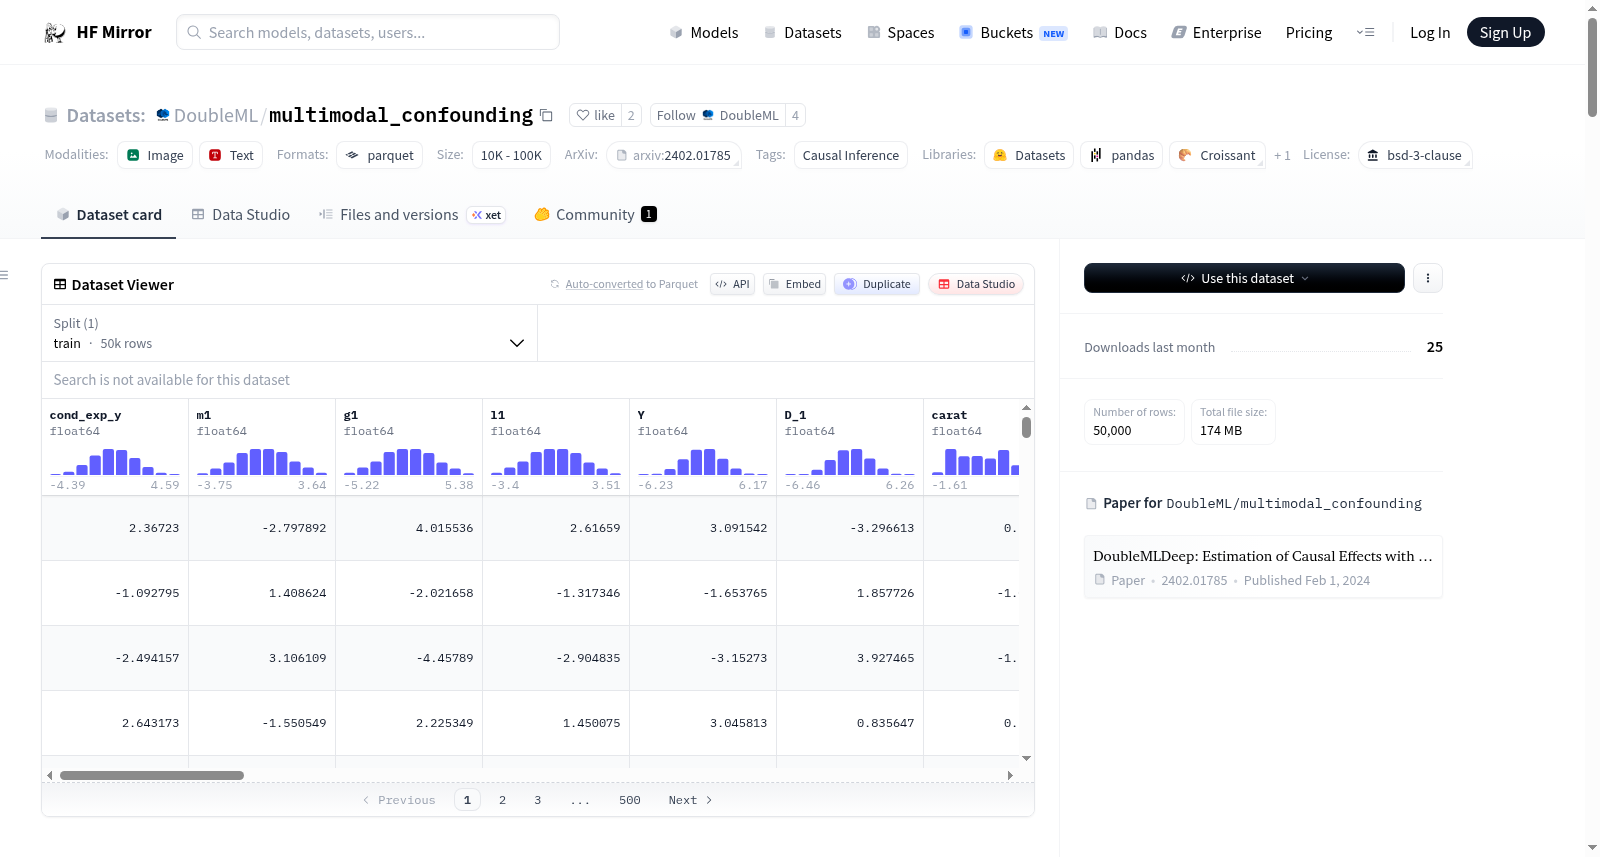Click the Croissant library icon
1600x857 pixels.
coord(1185,155)
